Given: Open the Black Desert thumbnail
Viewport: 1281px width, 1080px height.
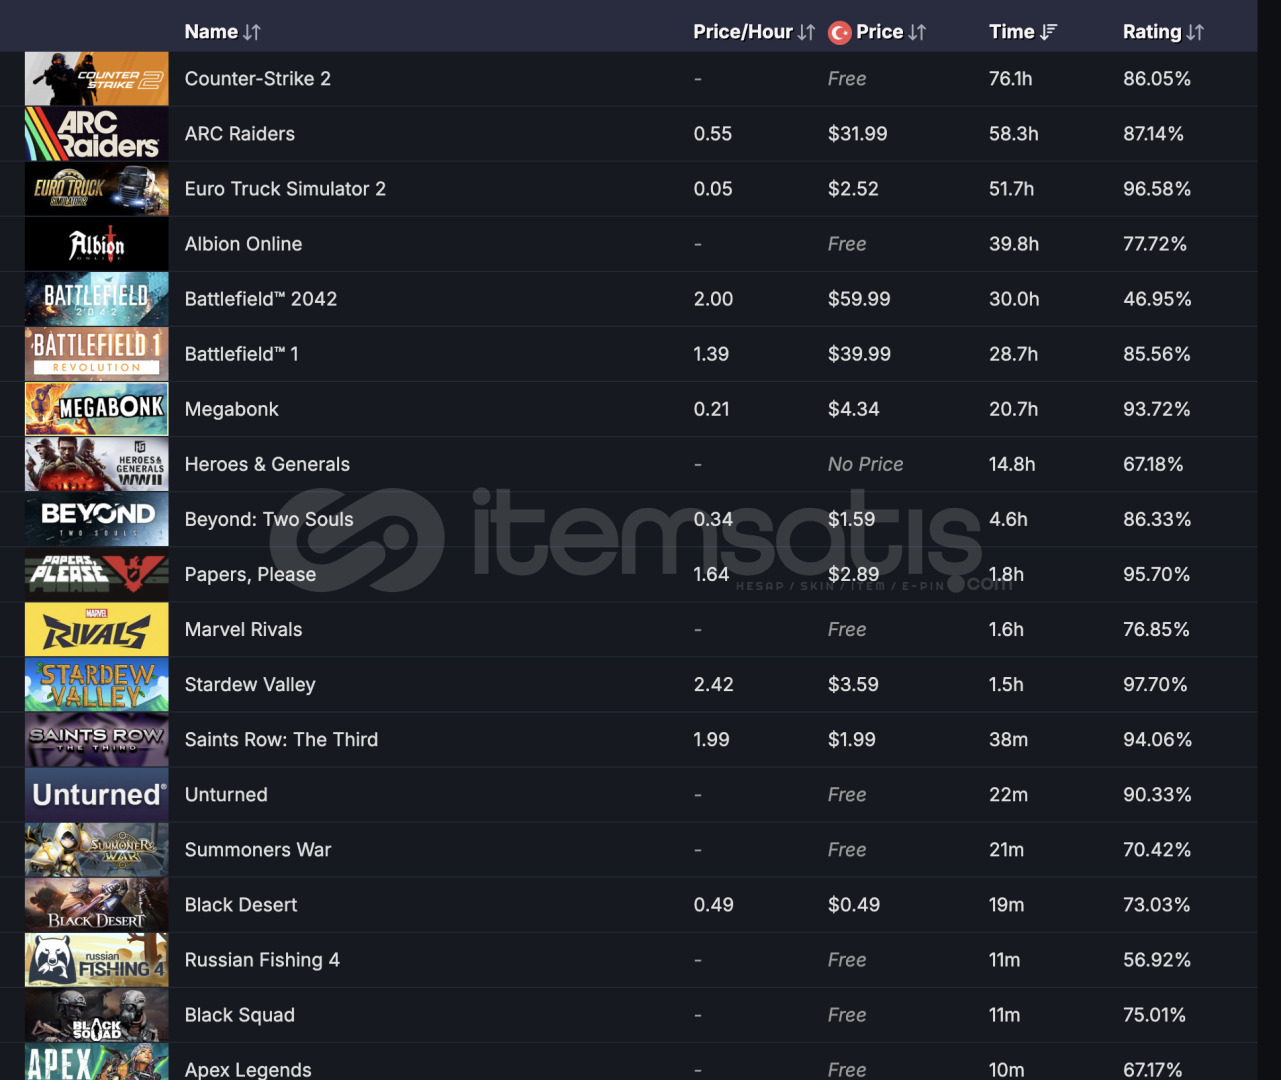Looking at the screenshot, I should pyautogui.click(x=97, y=905).
